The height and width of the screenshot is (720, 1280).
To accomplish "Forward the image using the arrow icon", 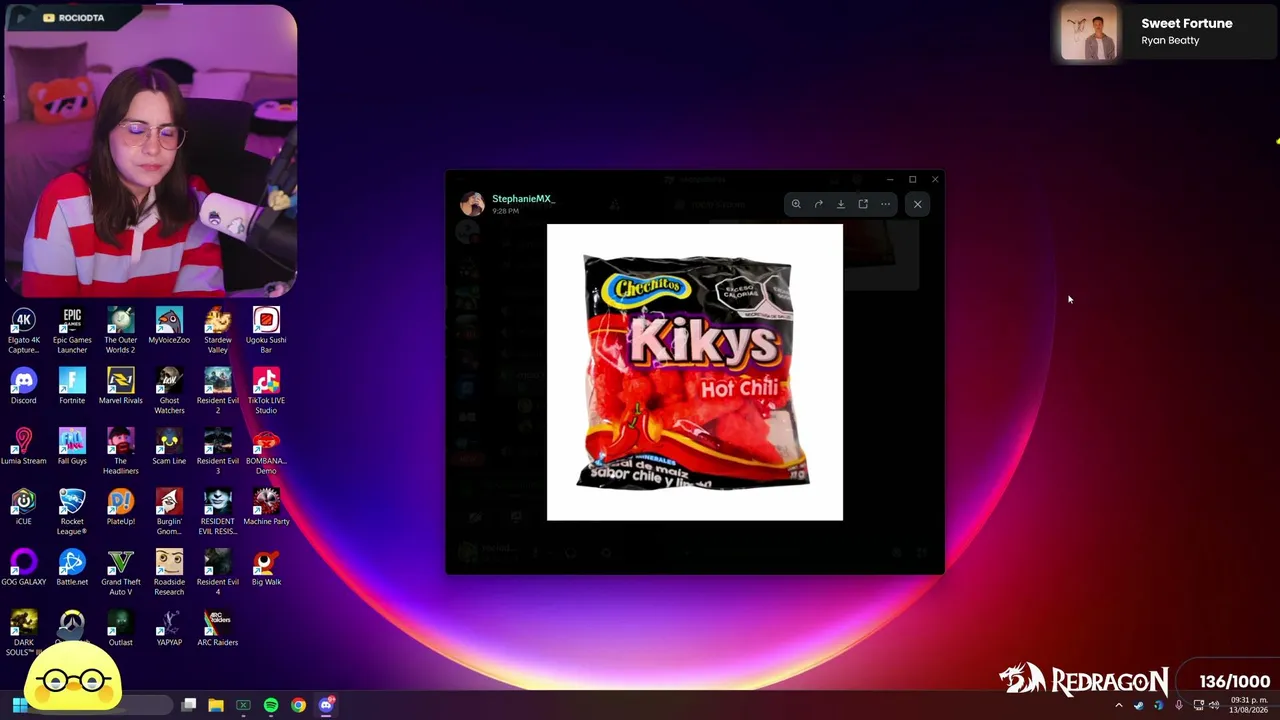I will pos(818,204).
